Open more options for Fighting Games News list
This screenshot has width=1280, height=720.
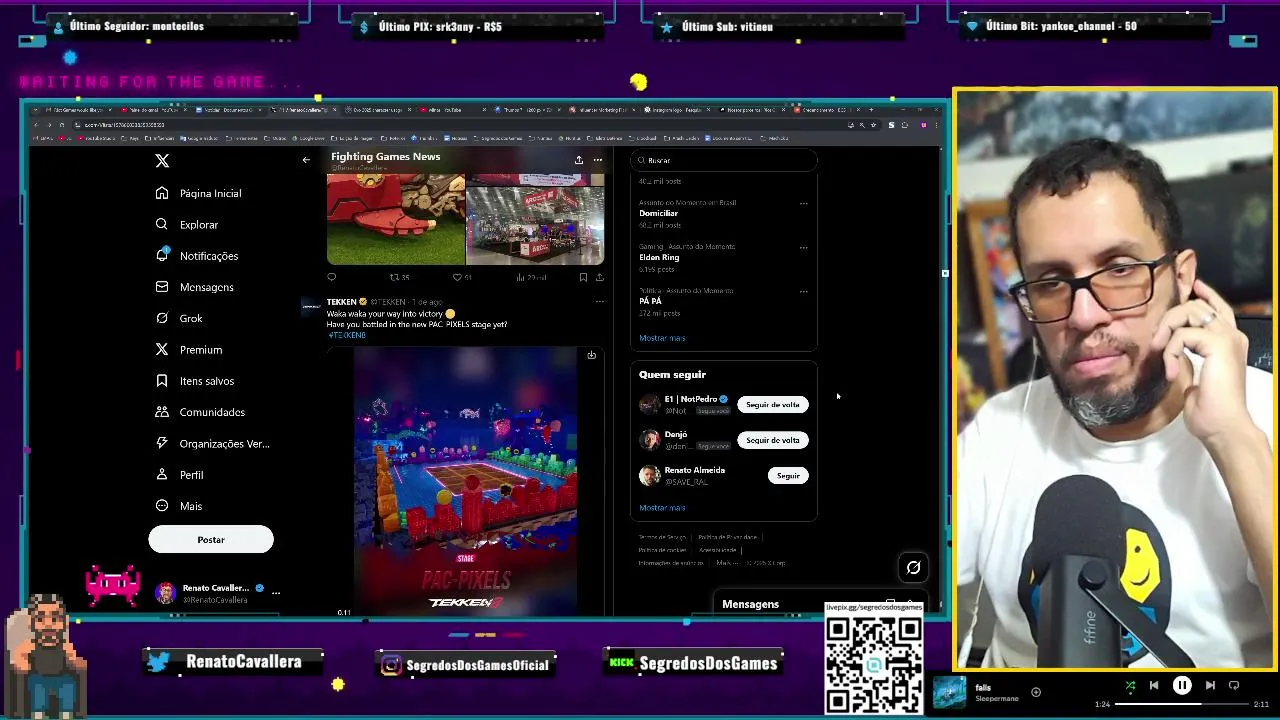tap(597, 160)
